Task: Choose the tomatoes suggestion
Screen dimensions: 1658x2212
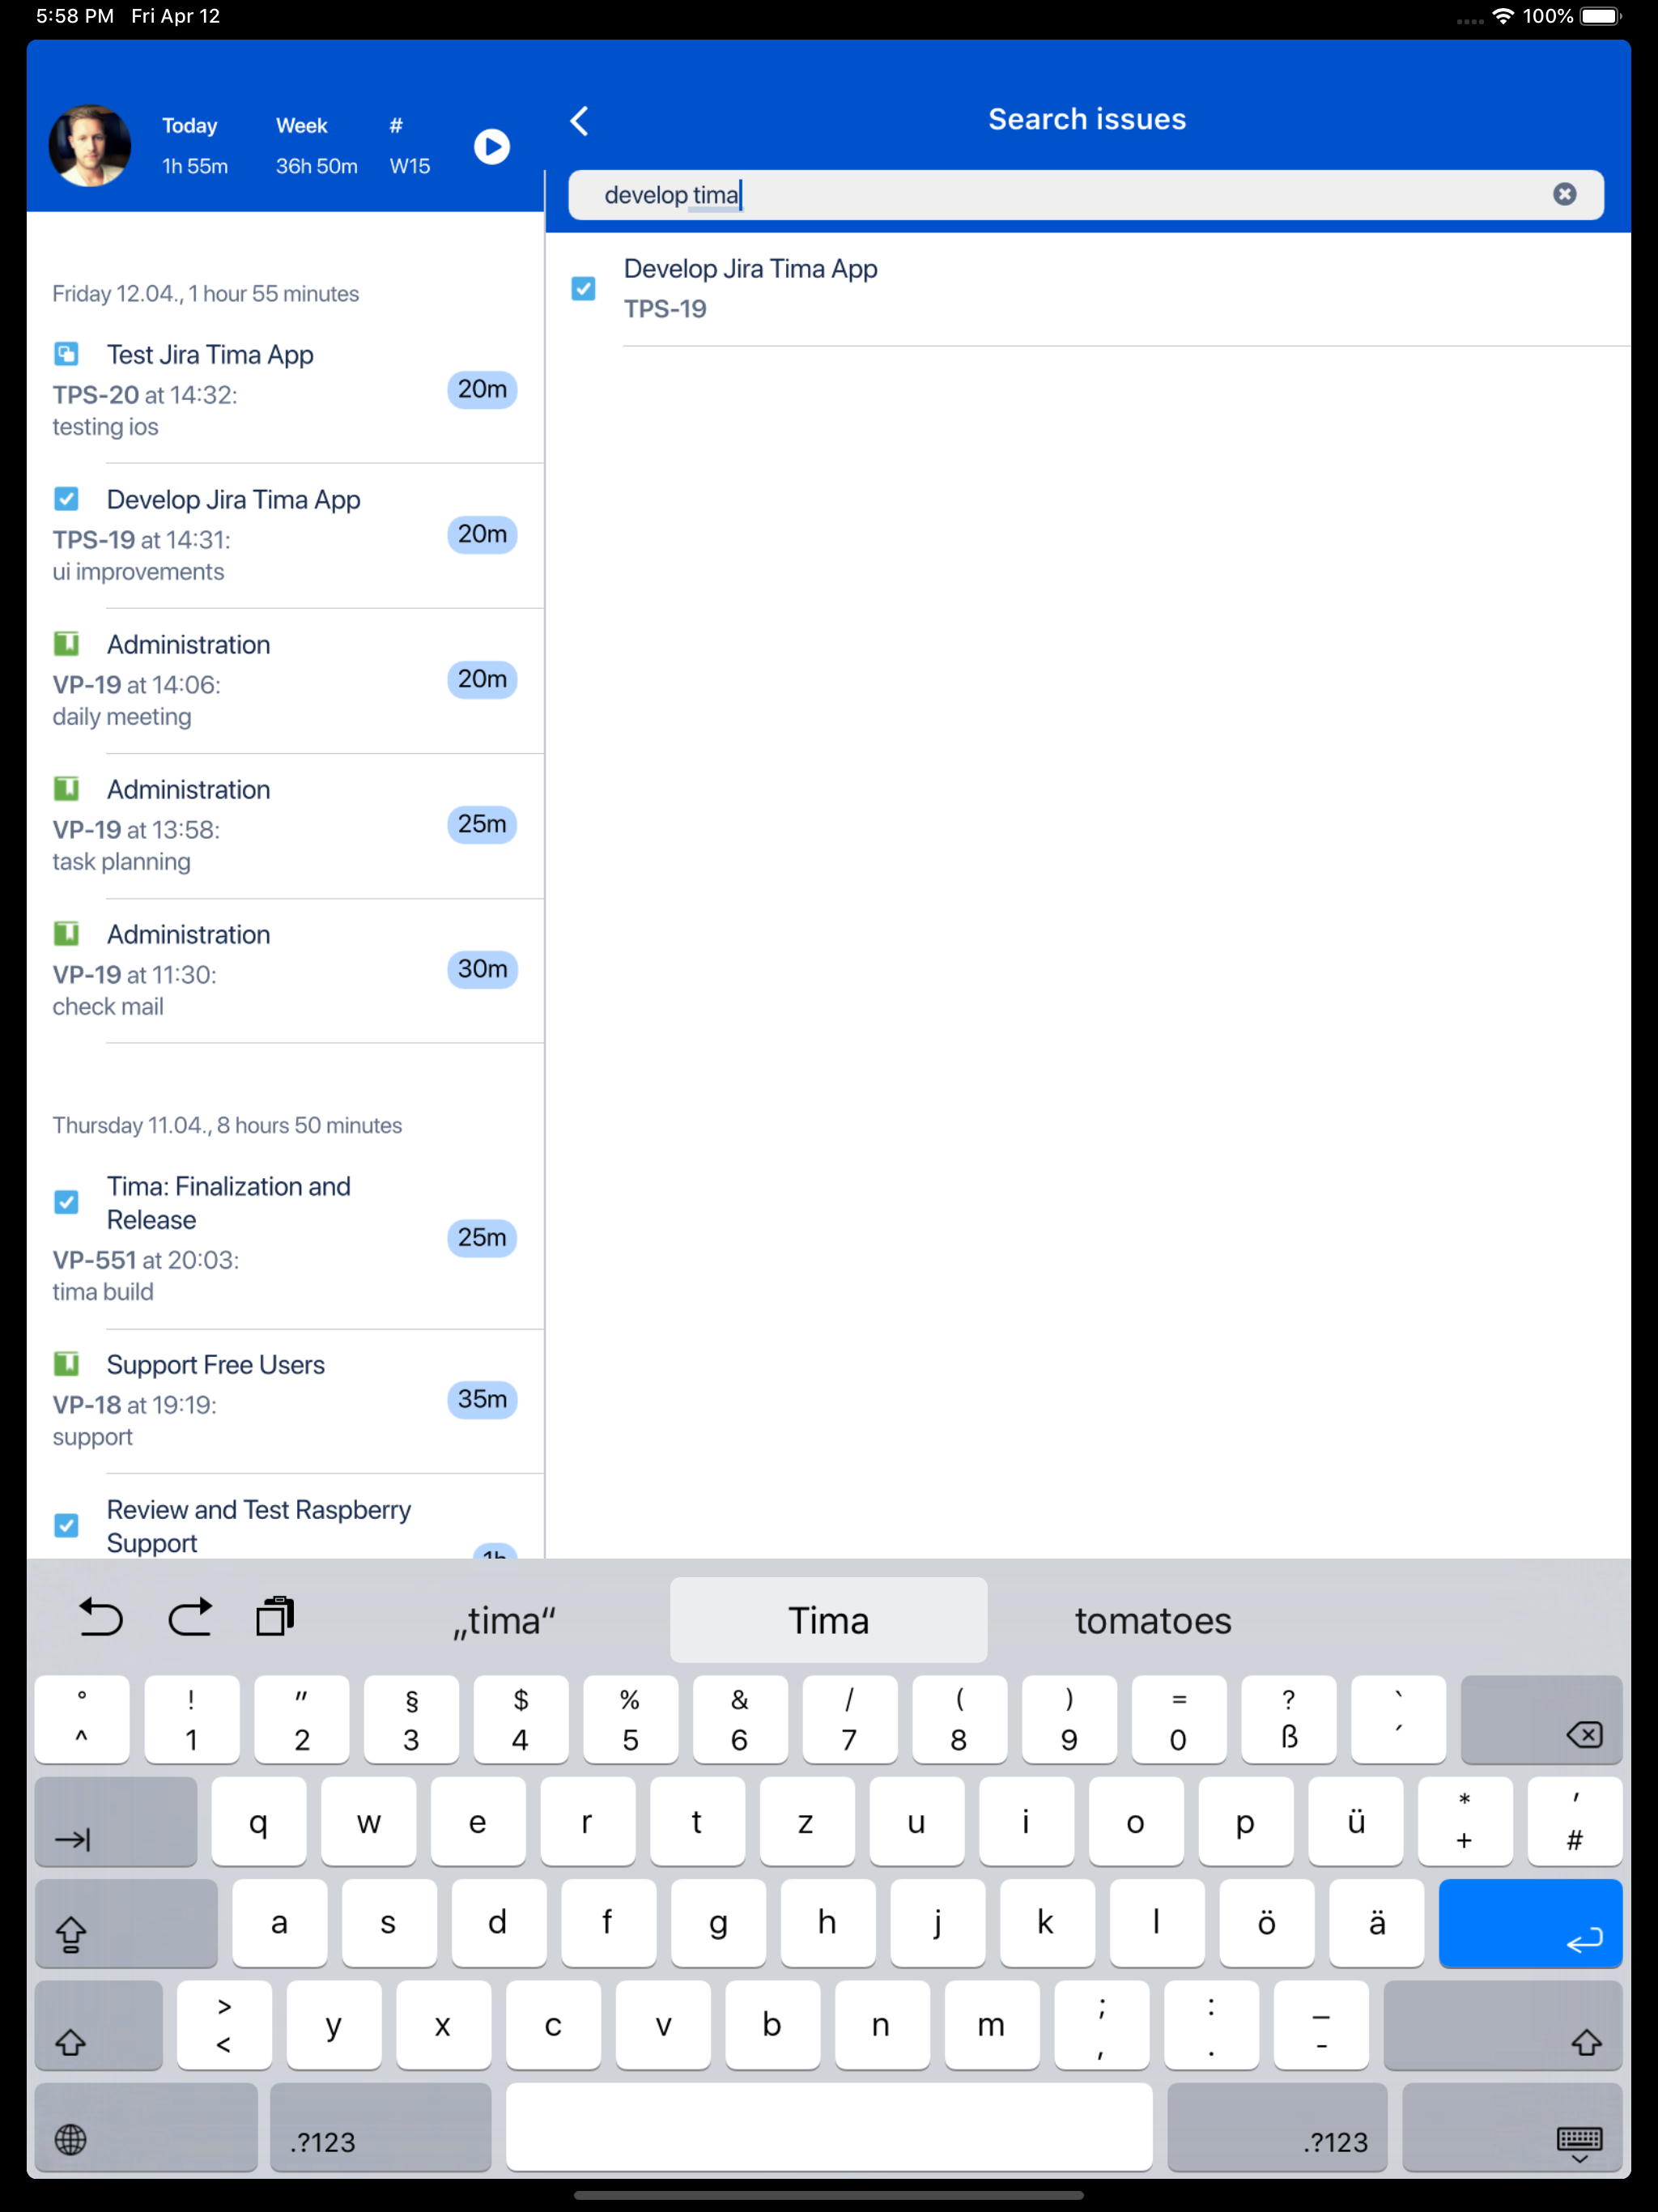Action: [x=1153, y=1621]
